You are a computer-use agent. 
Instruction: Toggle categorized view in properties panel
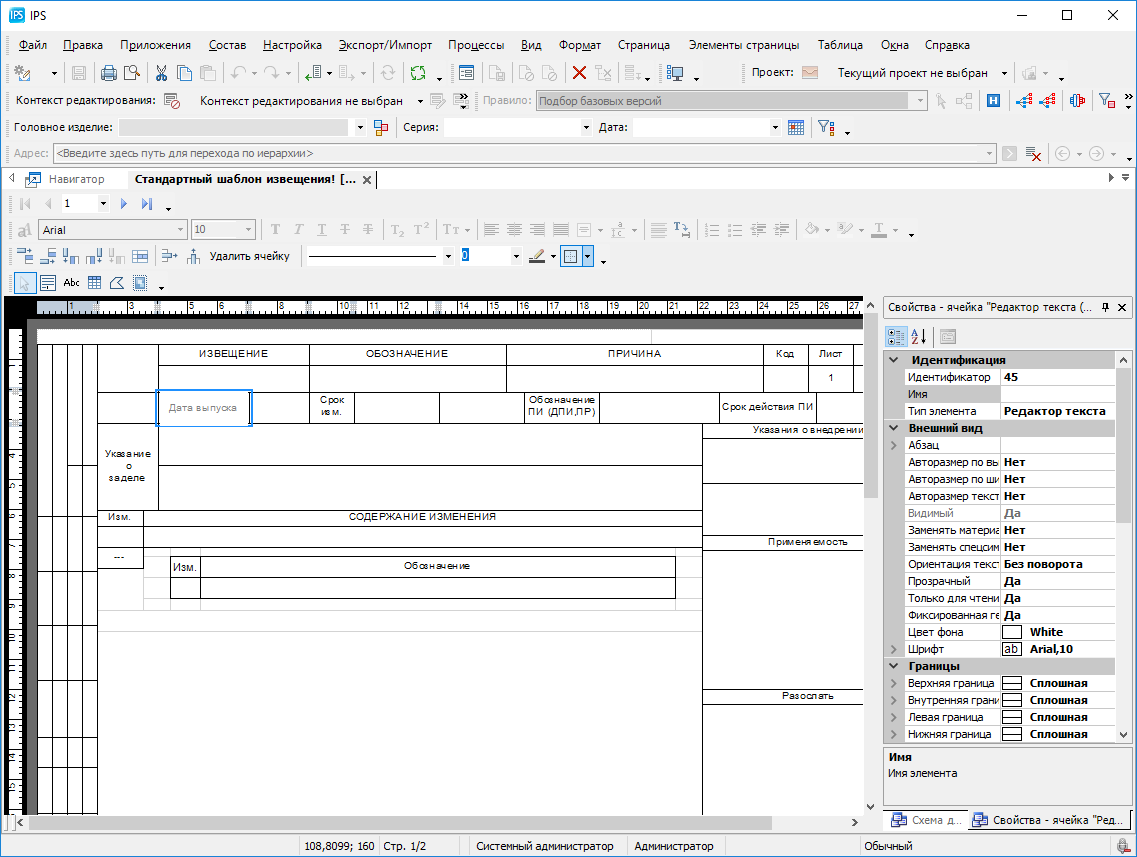coord(897,336)
